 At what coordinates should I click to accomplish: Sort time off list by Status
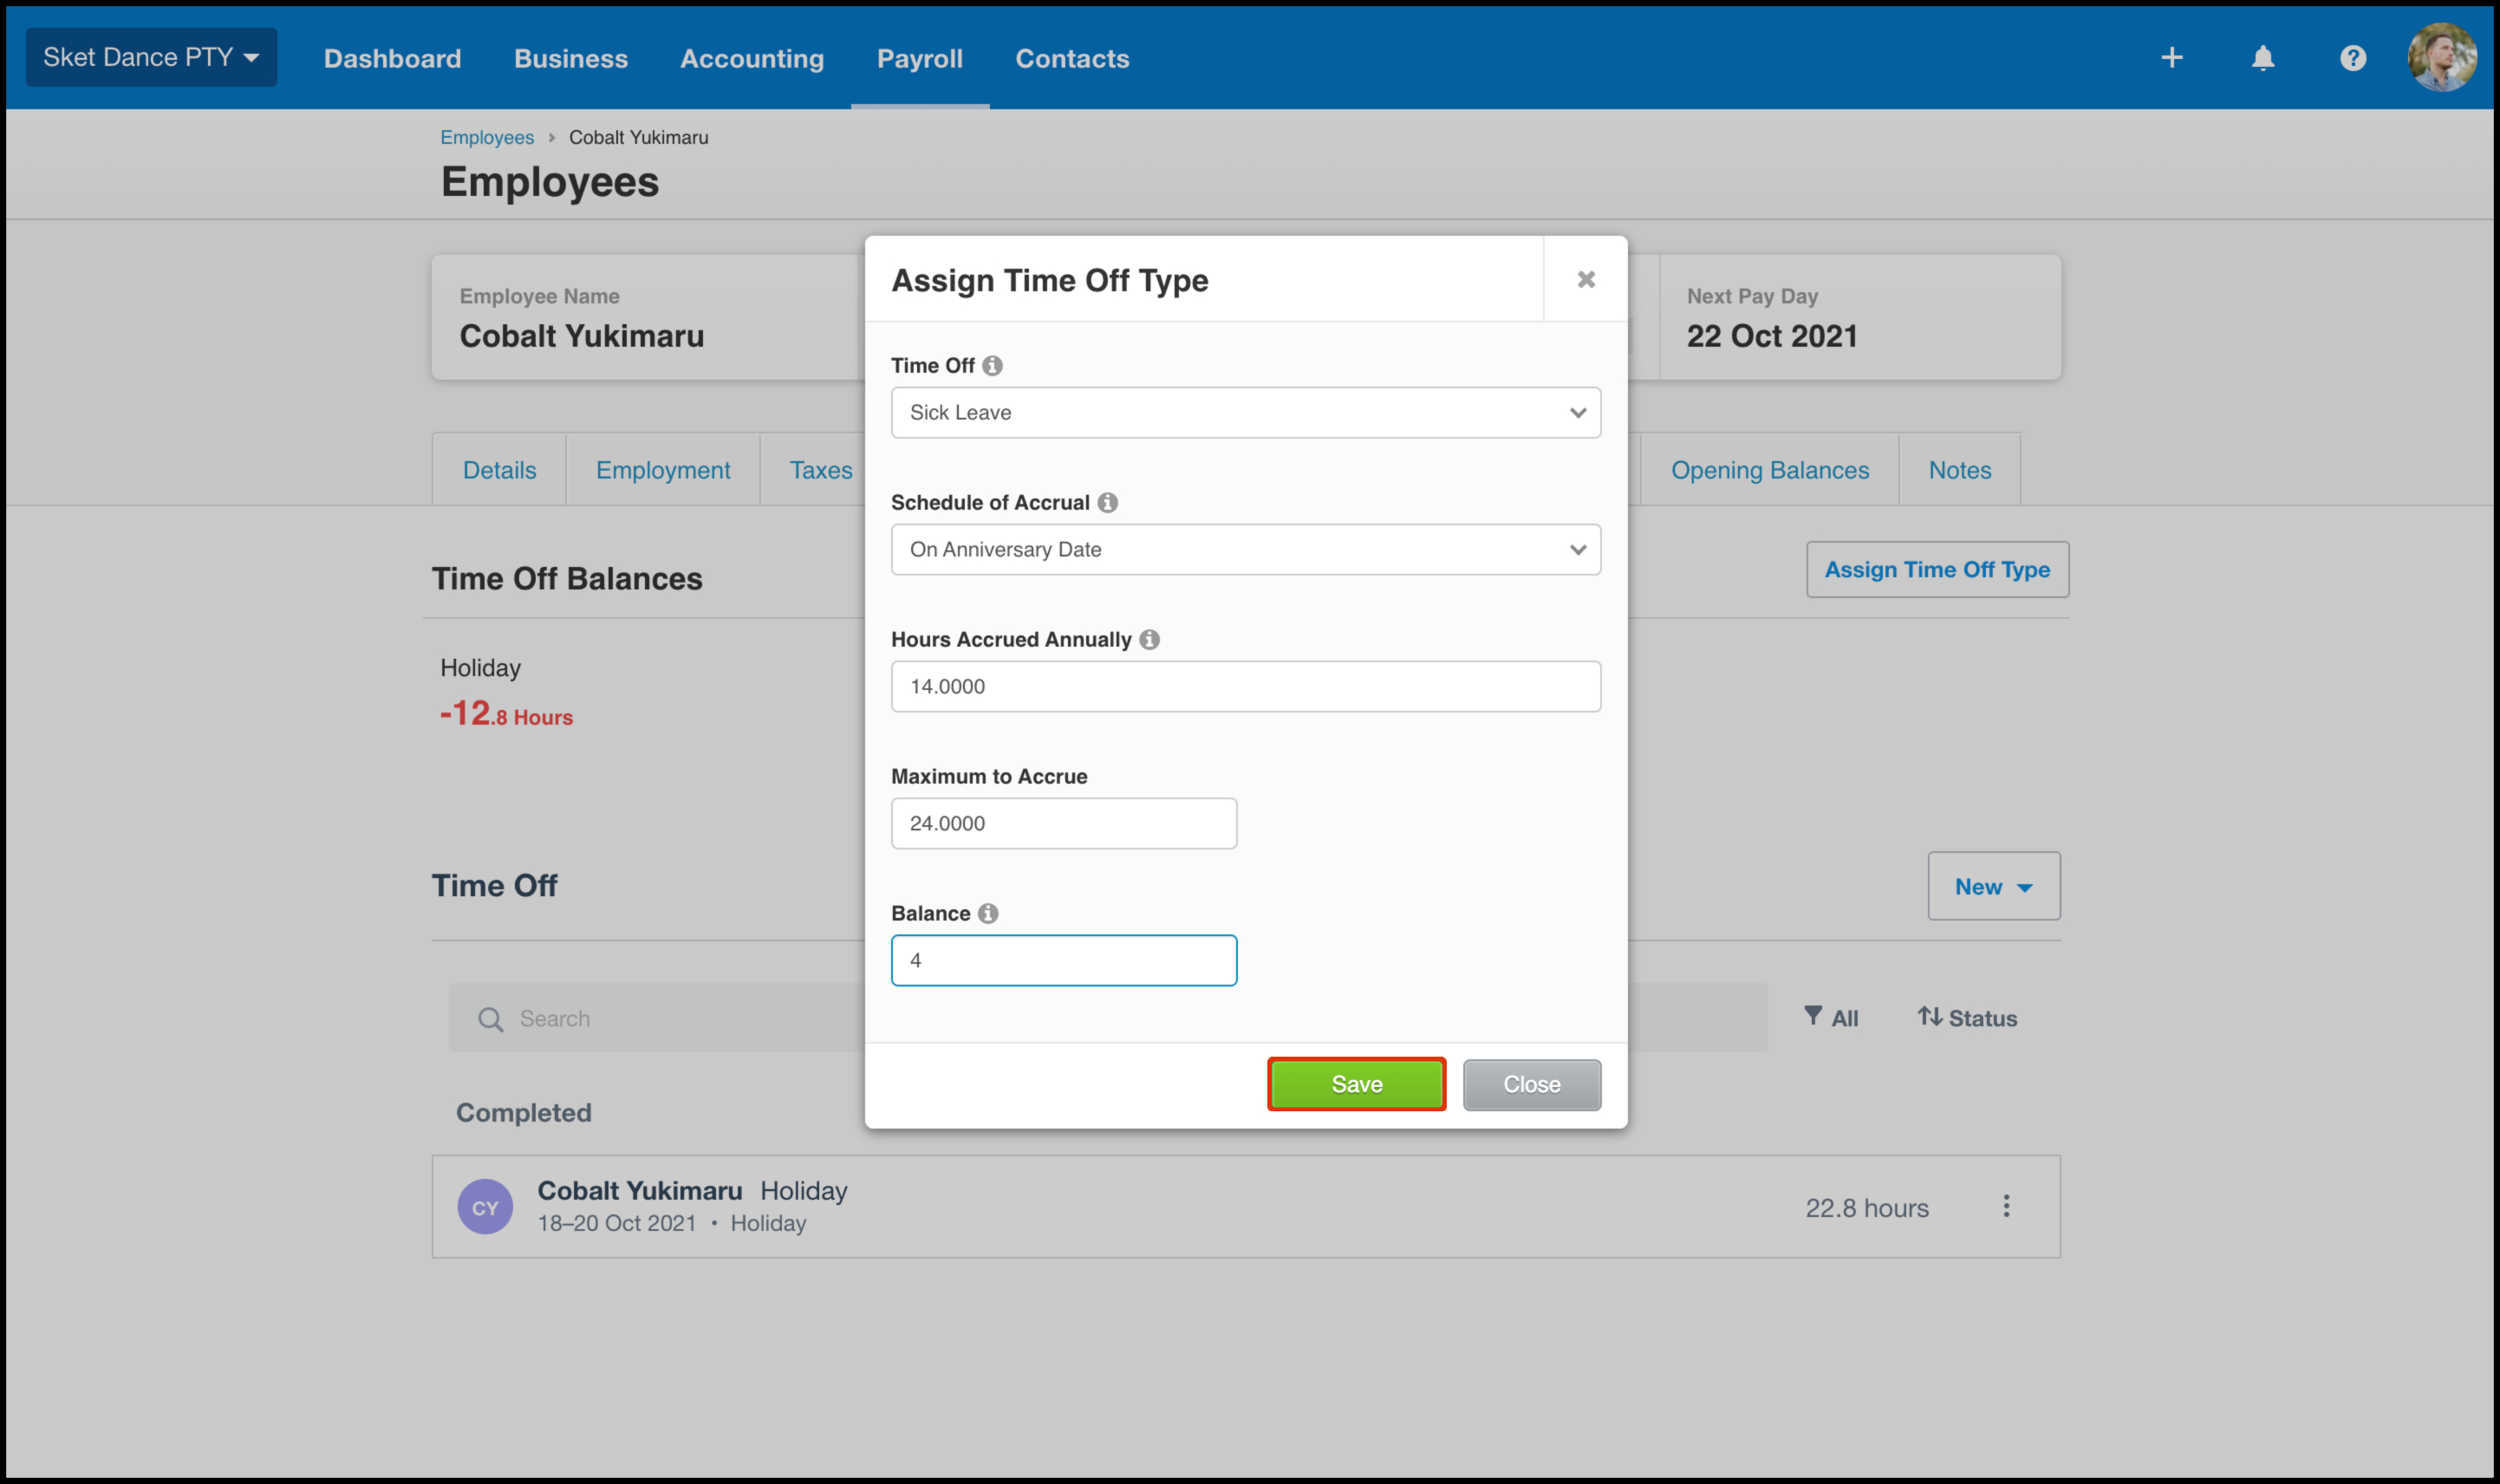(x=1966, y=1018)
